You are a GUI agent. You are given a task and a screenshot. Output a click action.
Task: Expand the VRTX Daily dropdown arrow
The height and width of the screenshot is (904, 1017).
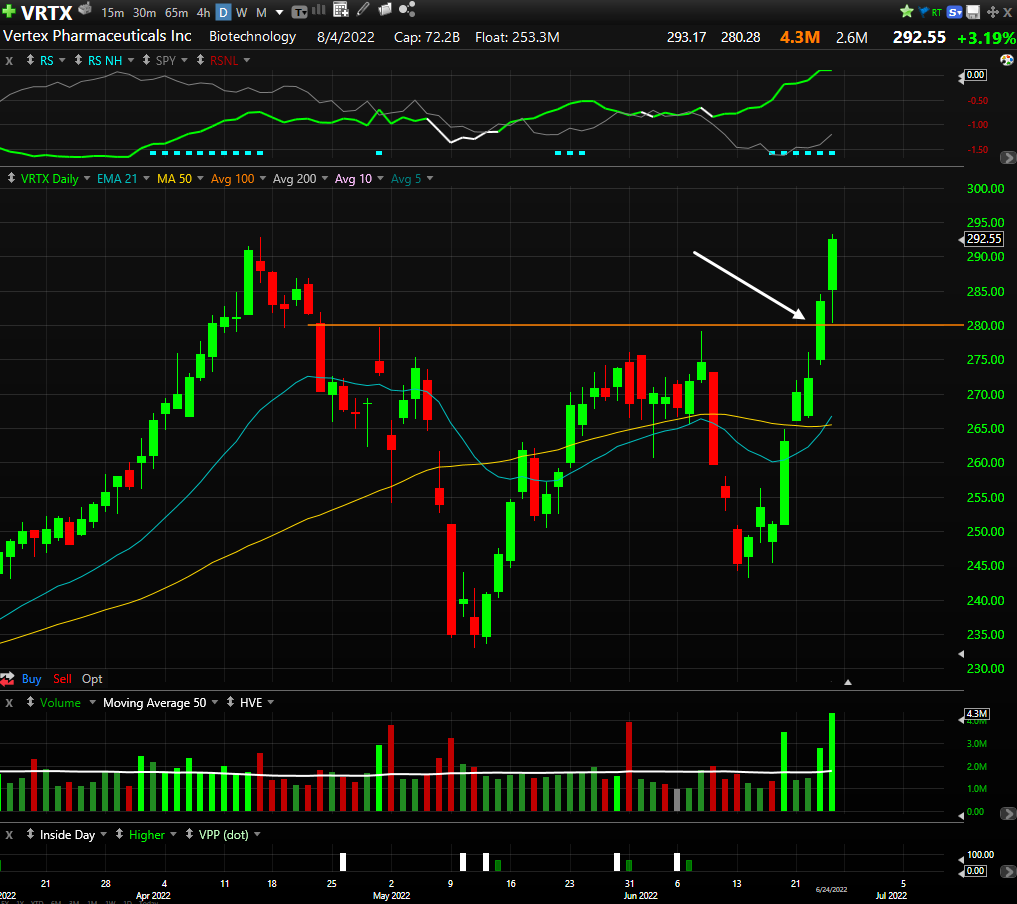coord(87,178)
